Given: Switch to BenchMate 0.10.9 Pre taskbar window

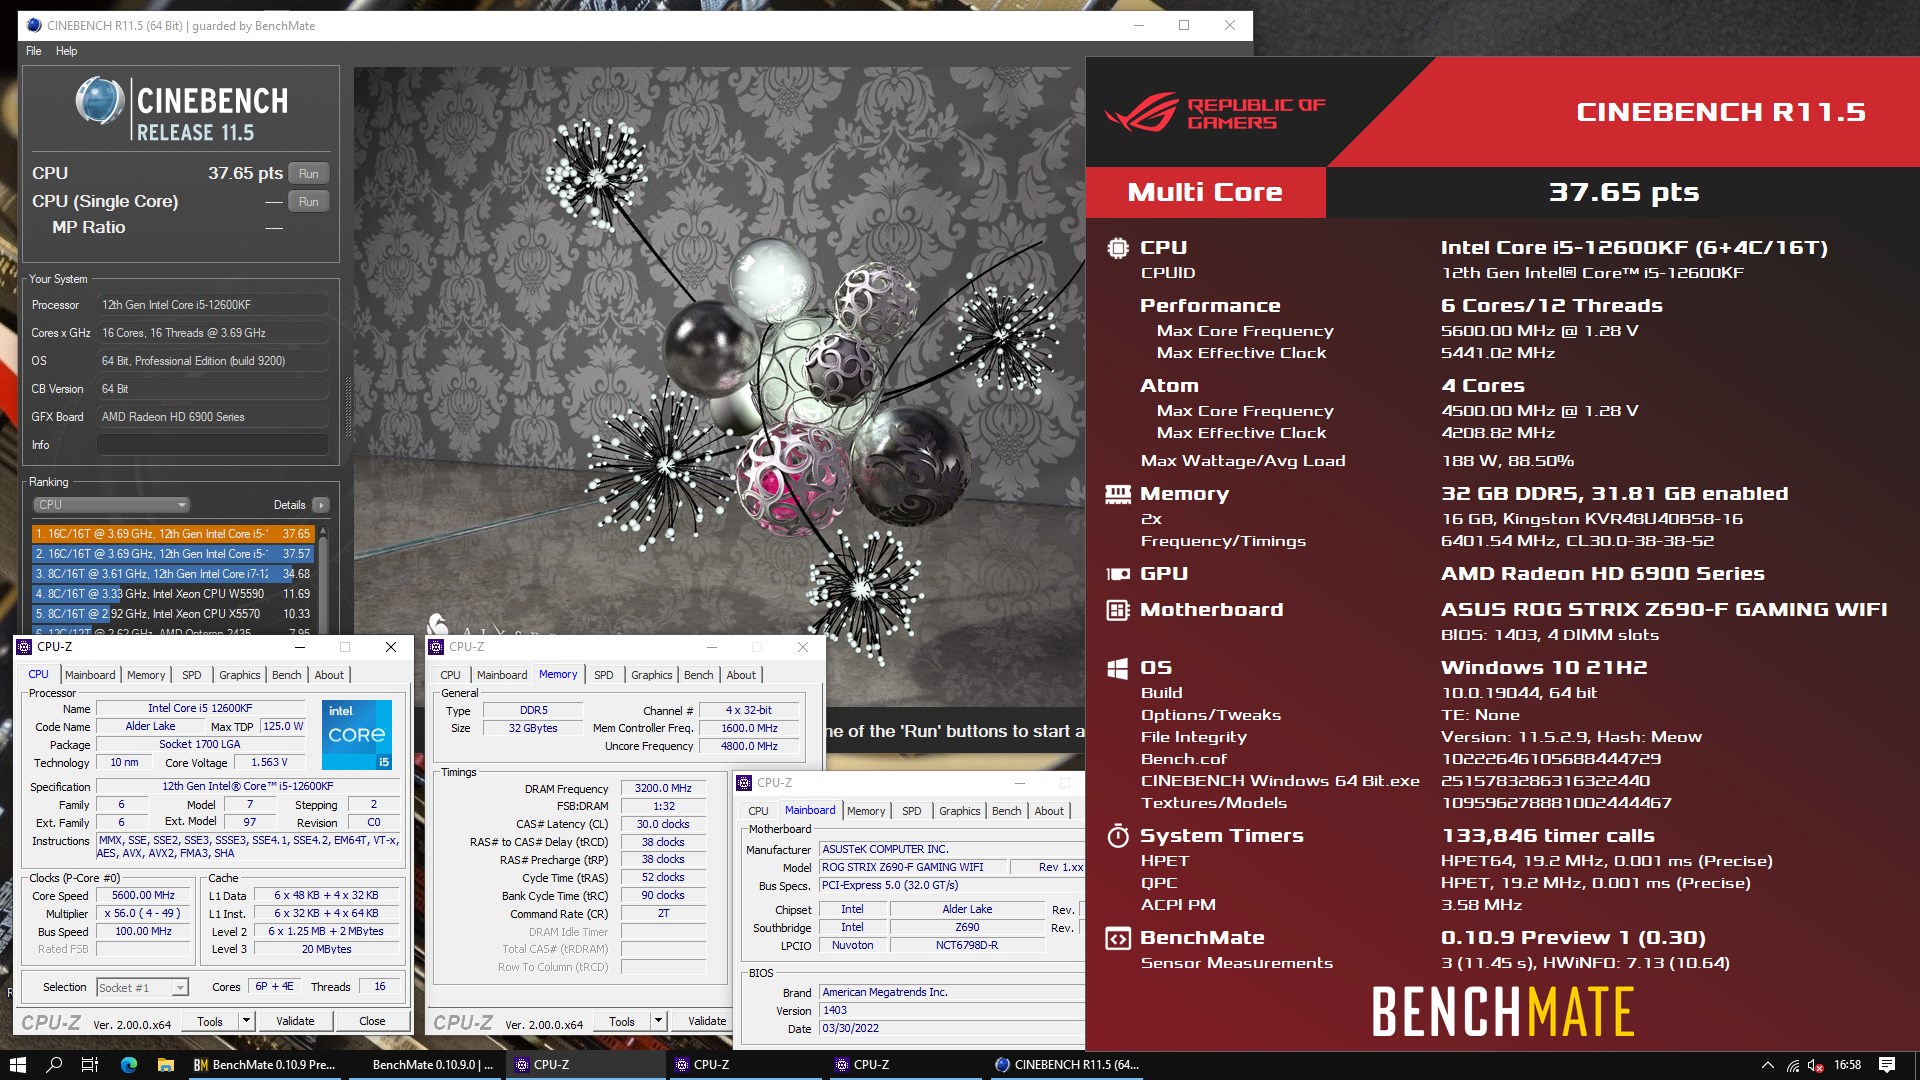Looking at the screenshot, I should [x=265, y=1065].
